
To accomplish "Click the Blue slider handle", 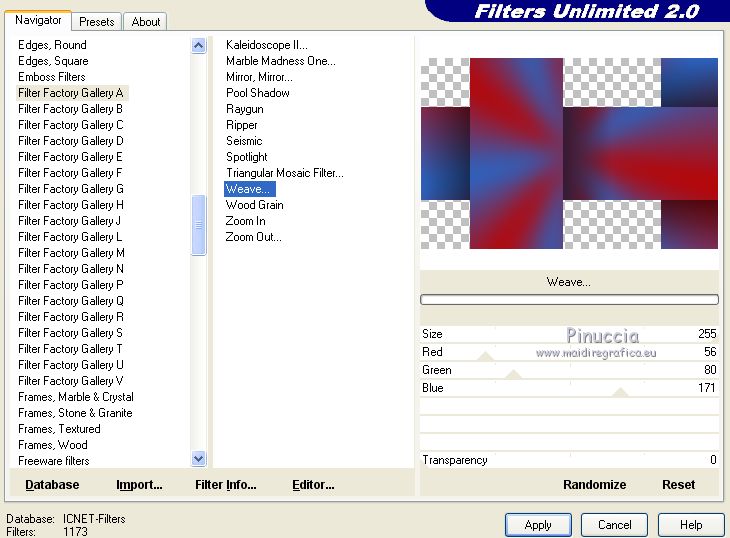I will click(620, 392).
